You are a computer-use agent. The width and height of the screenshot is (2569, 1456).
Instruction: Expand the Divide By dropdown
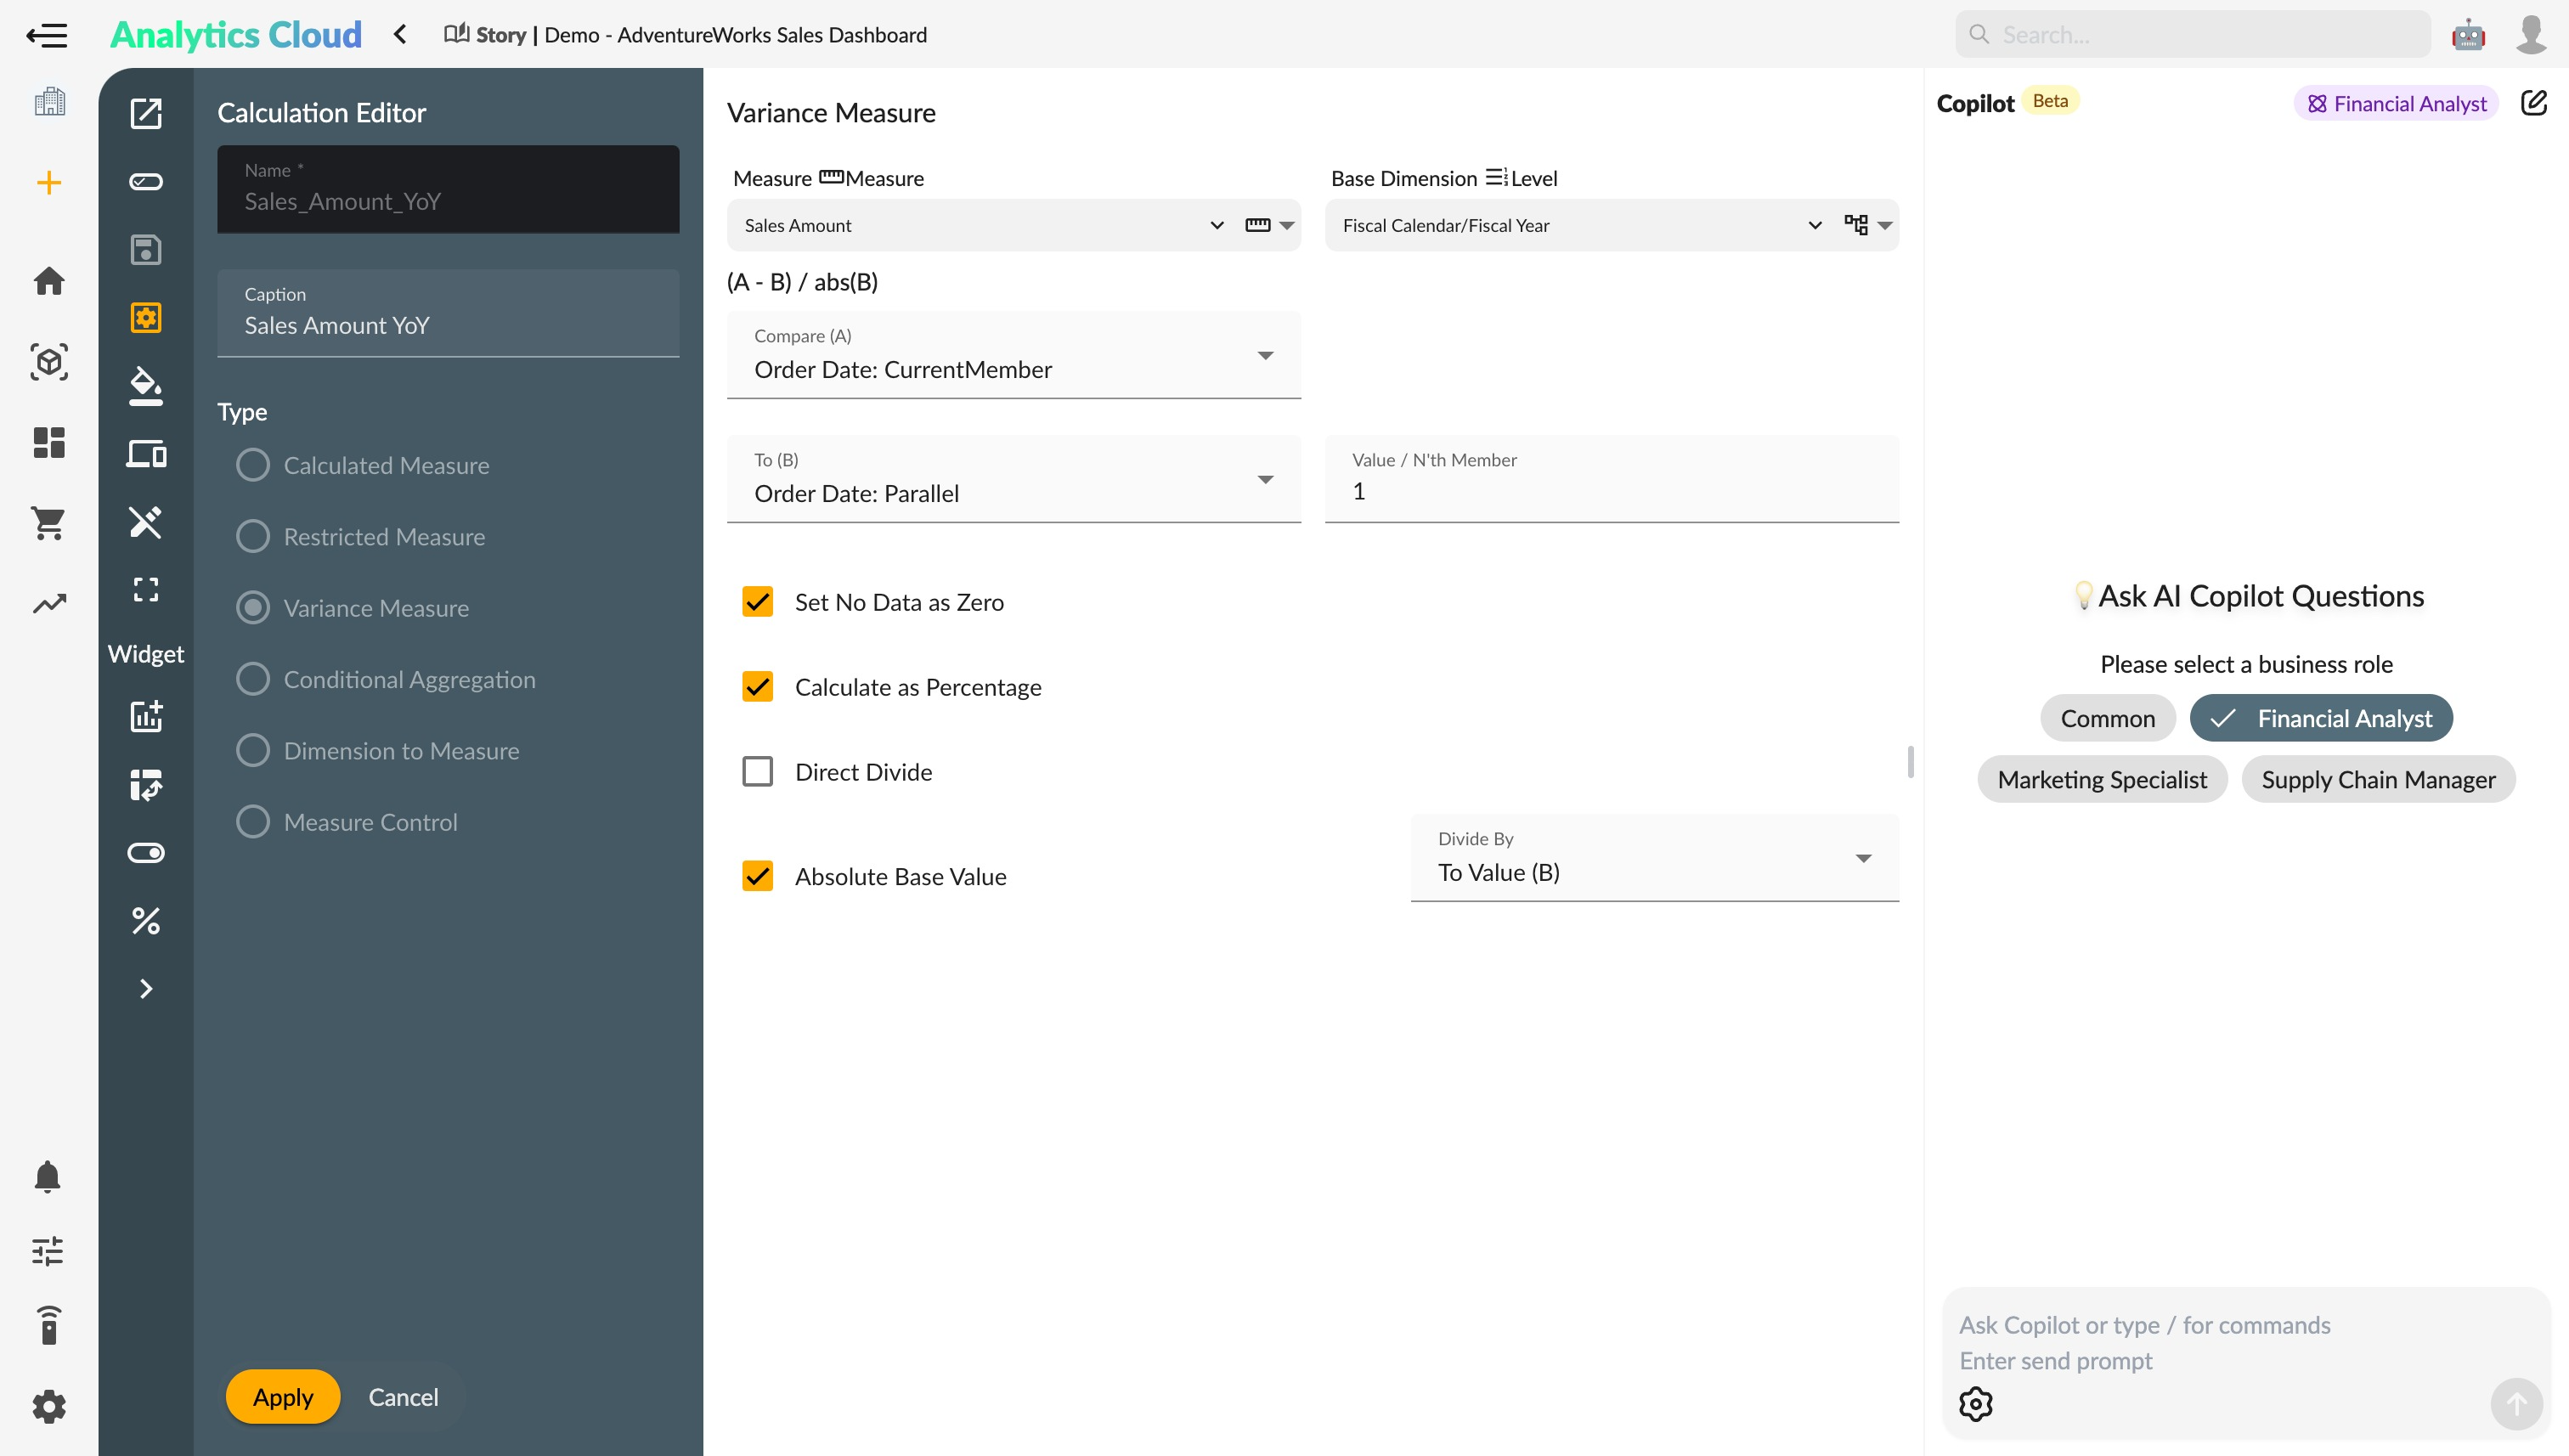pyautogui.click(x=1653, y=859)
